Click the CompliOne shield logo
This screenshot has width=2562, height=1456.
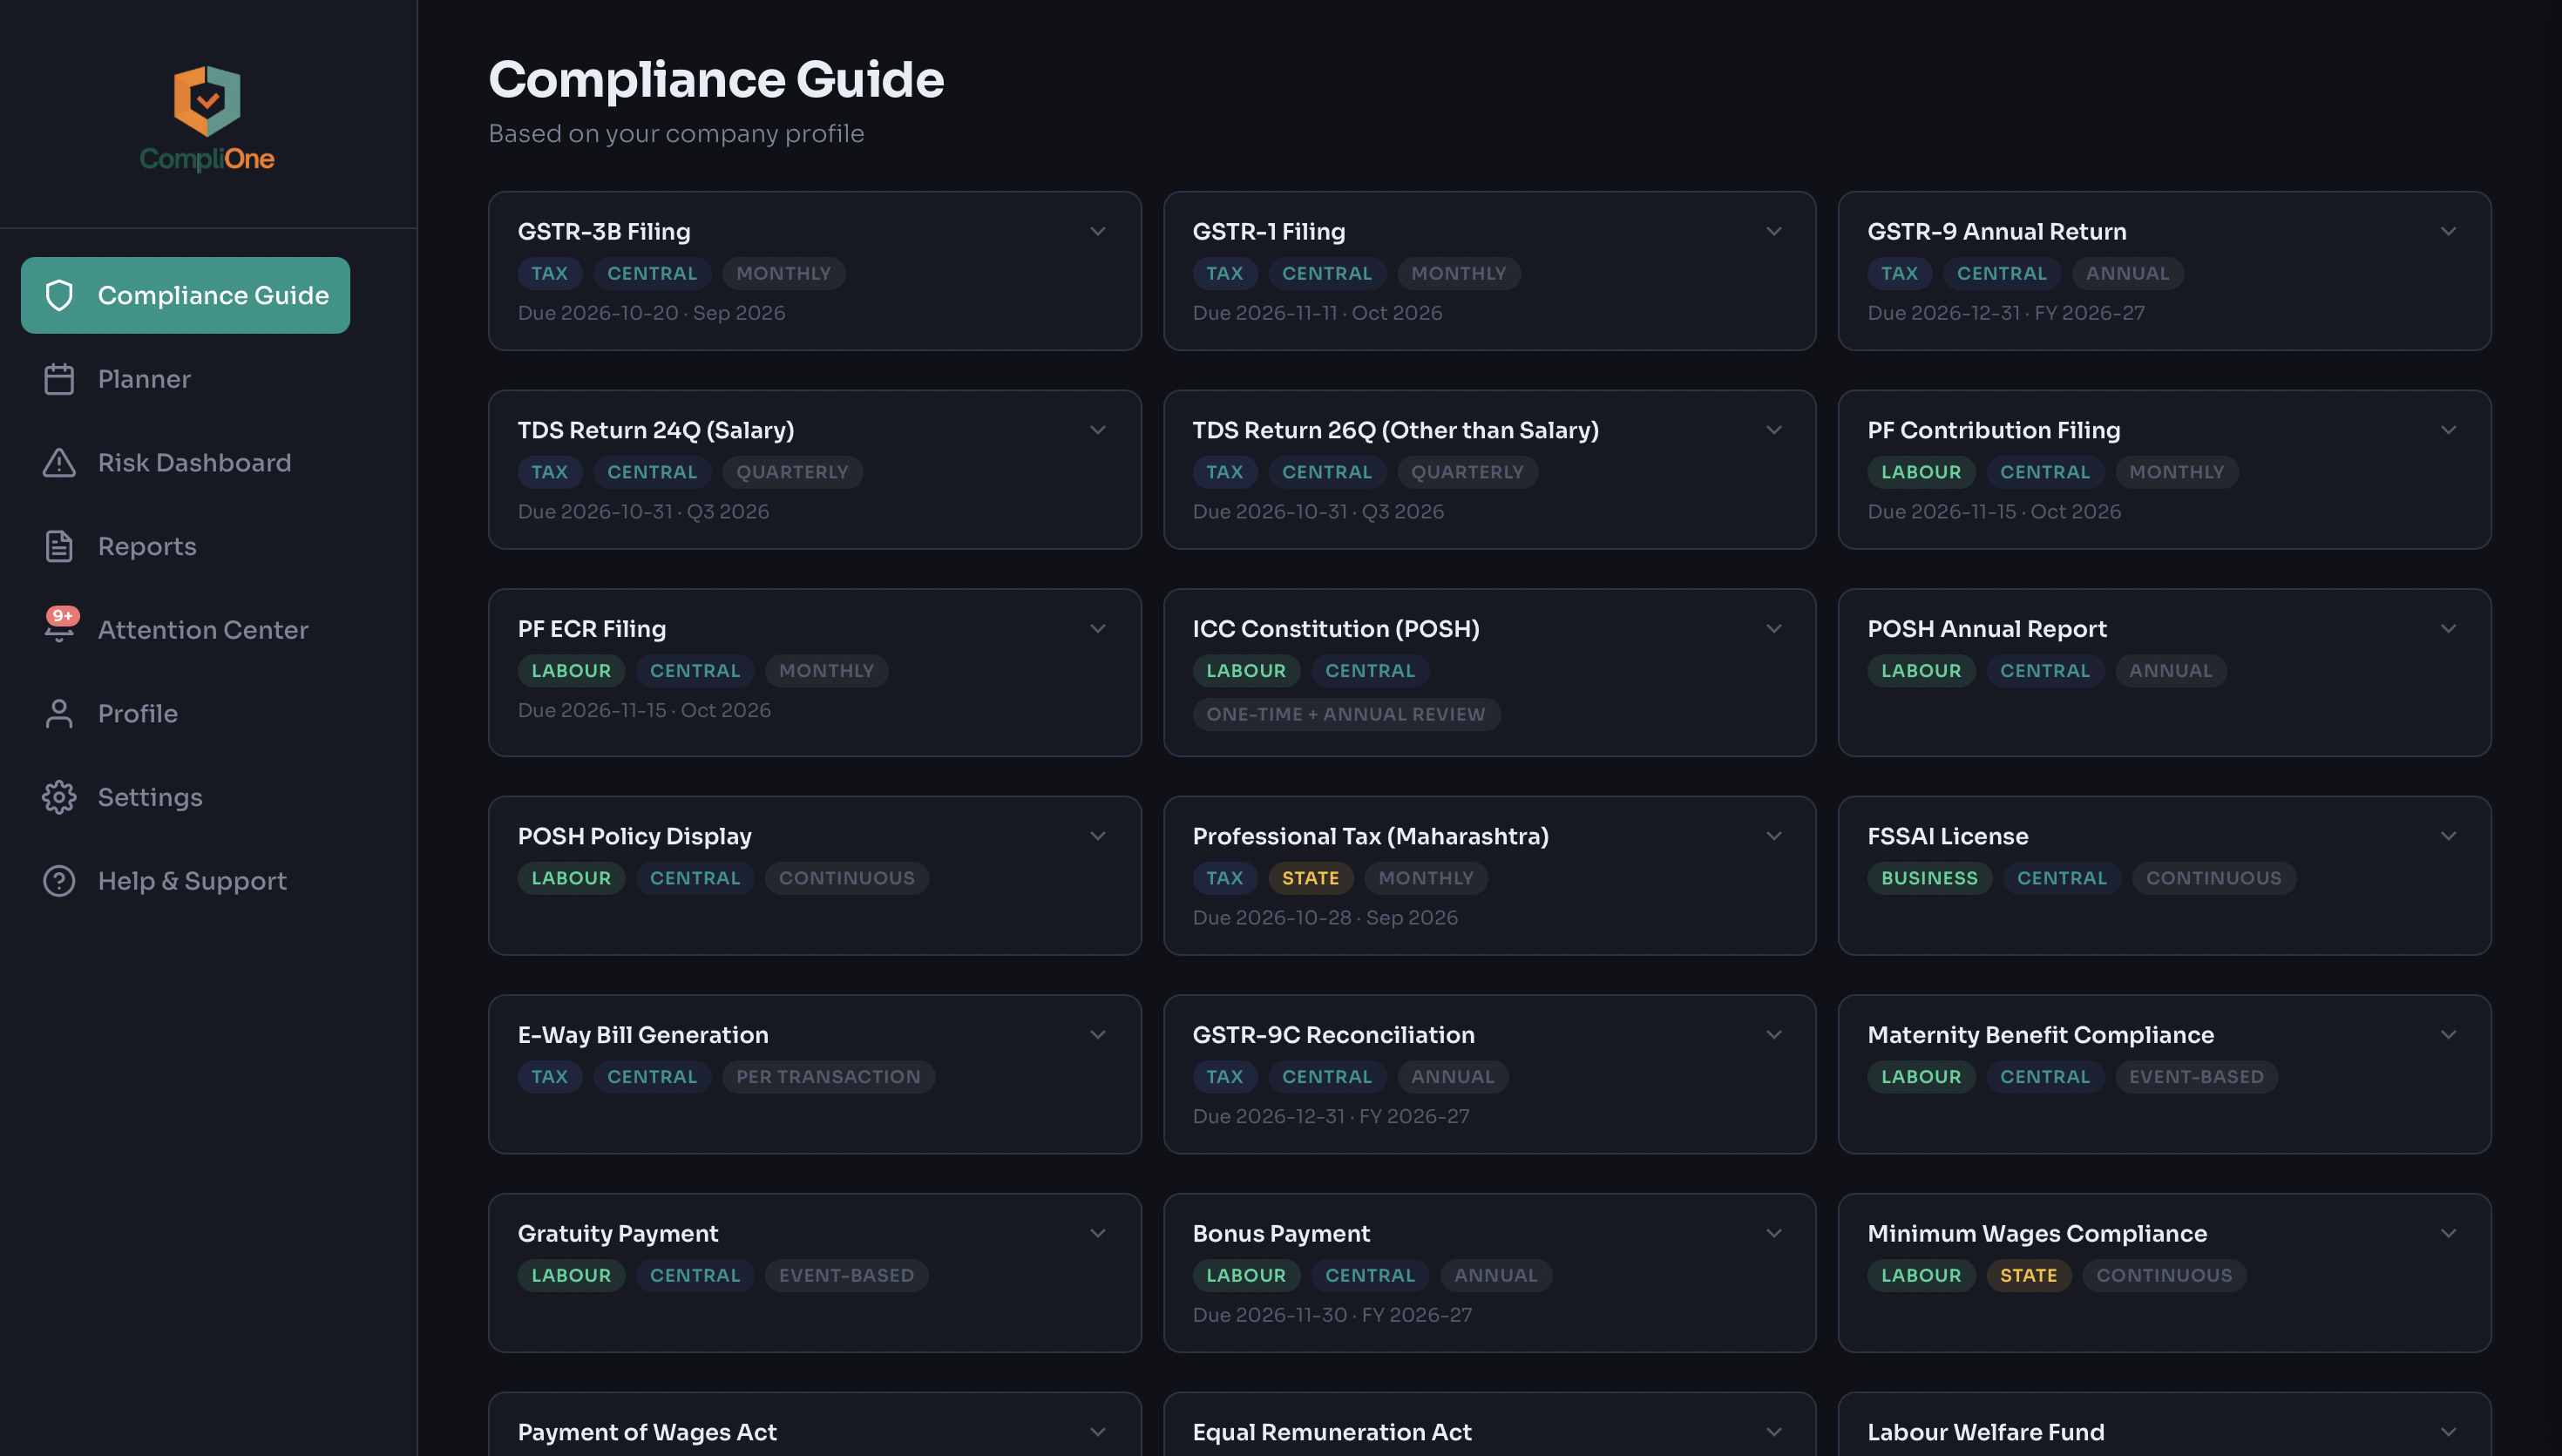click(x=207, y=100)
